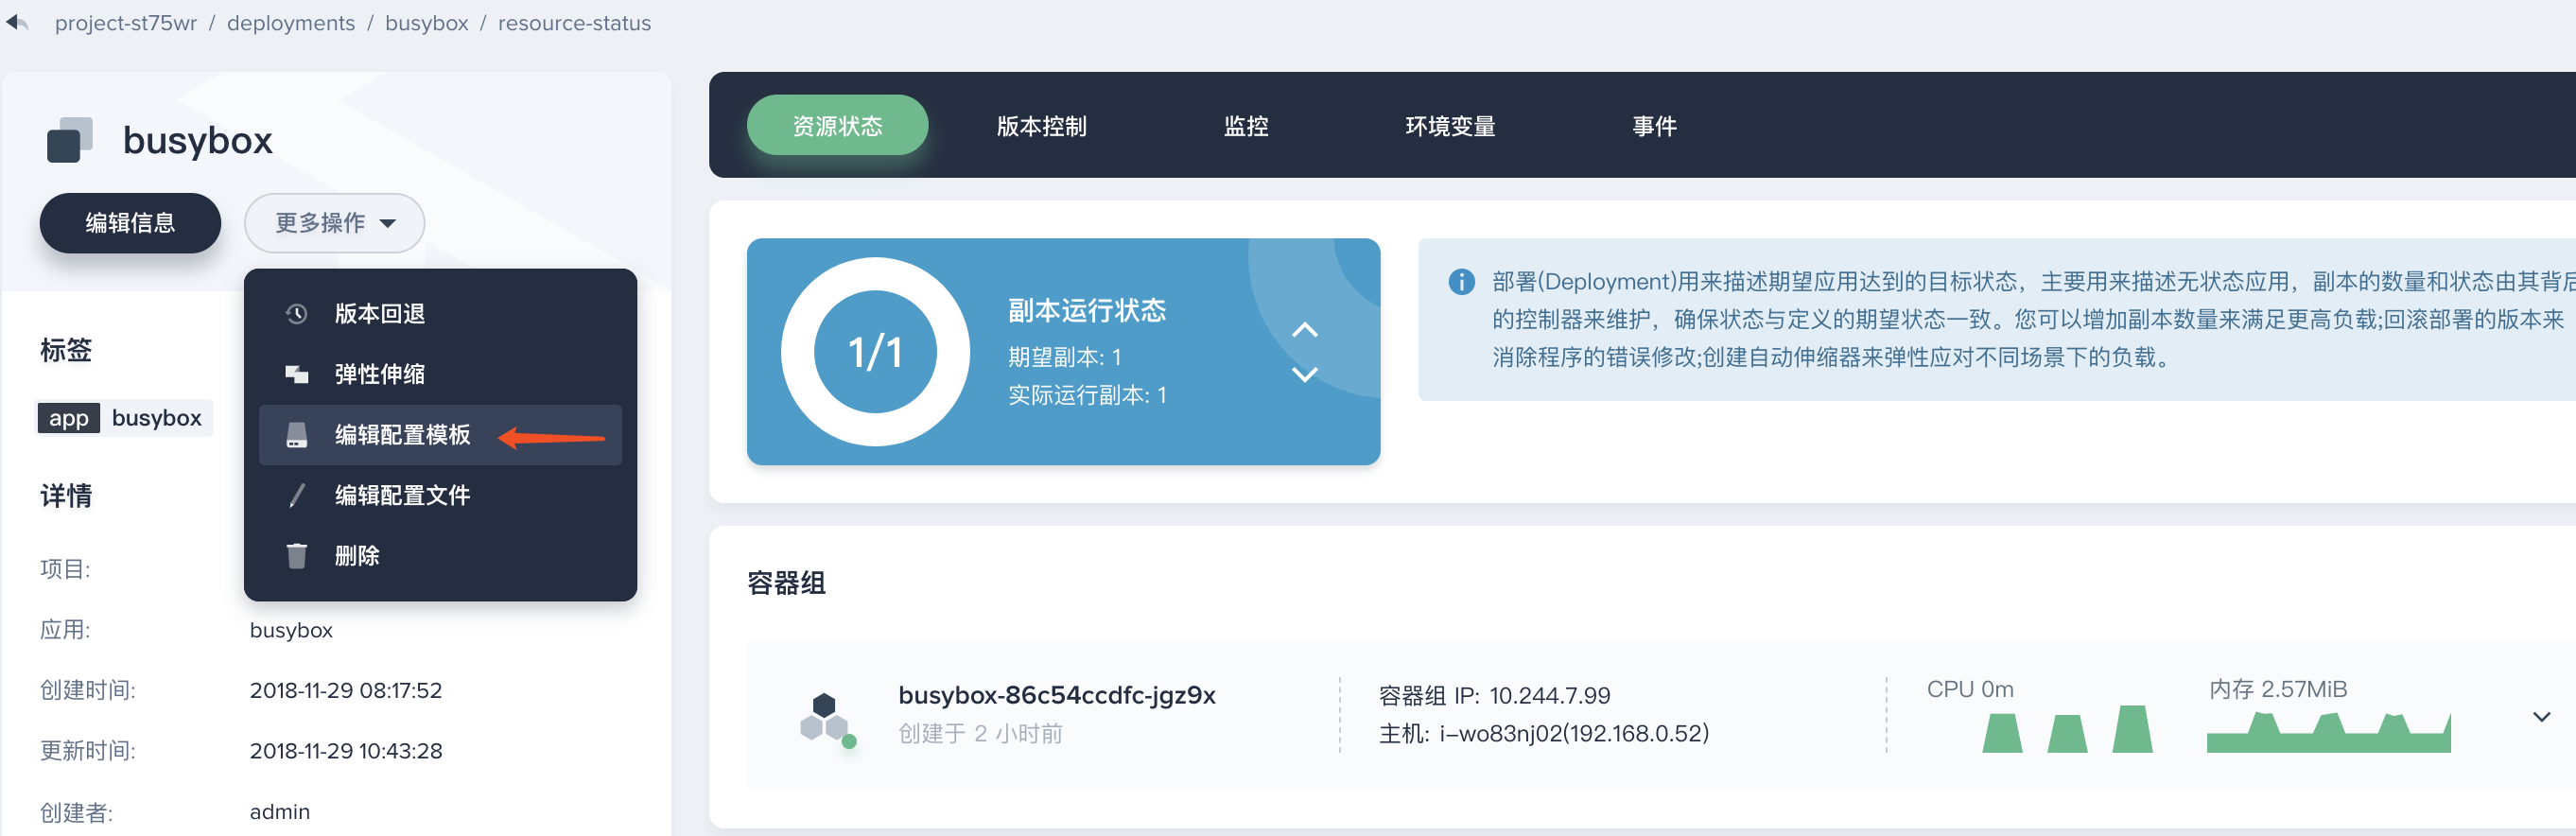Click the busybox title heading
Image resolution: width=2576 pixels, height=836 pixels.
(x=197, y=141)
